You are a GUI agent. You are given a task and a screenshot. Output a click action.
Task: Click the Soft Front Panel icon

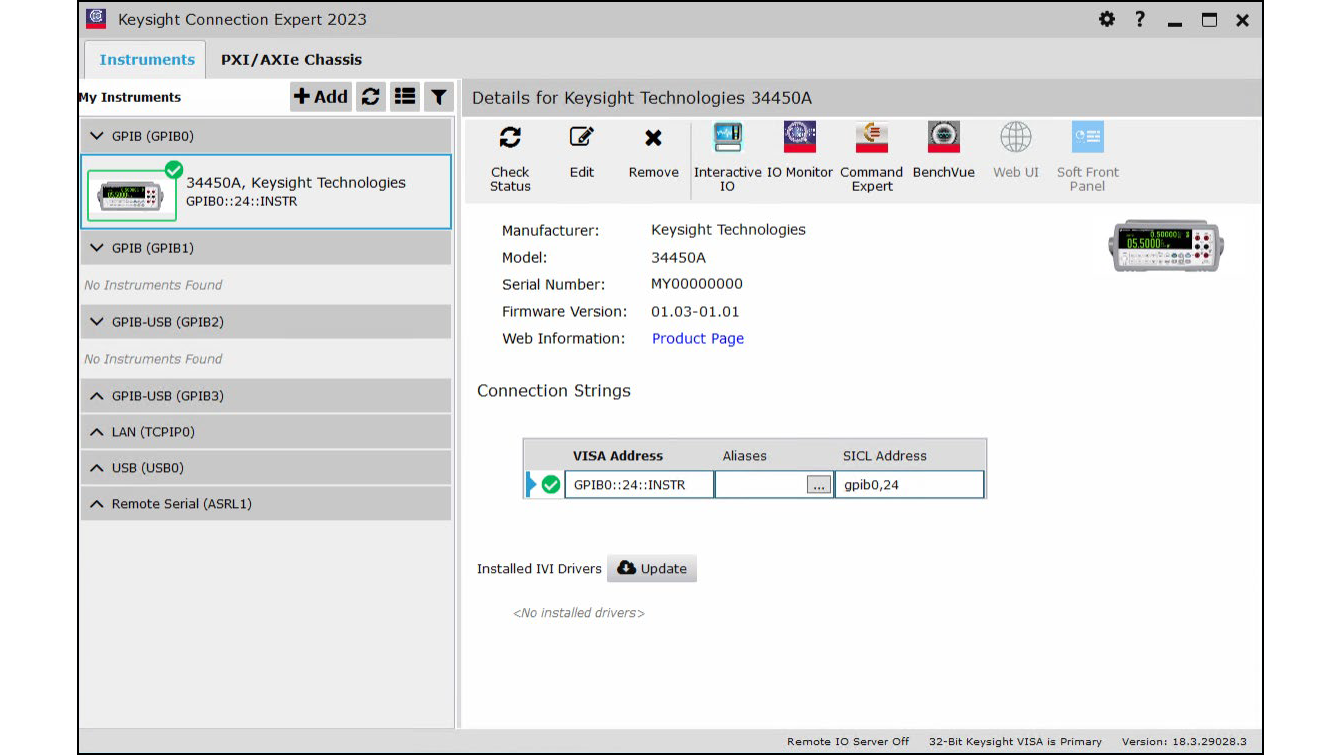click(1087, 152)
